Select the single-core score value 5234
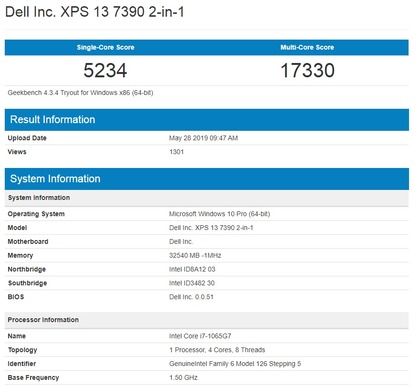 pyautogui.click(x=105, y=70)
